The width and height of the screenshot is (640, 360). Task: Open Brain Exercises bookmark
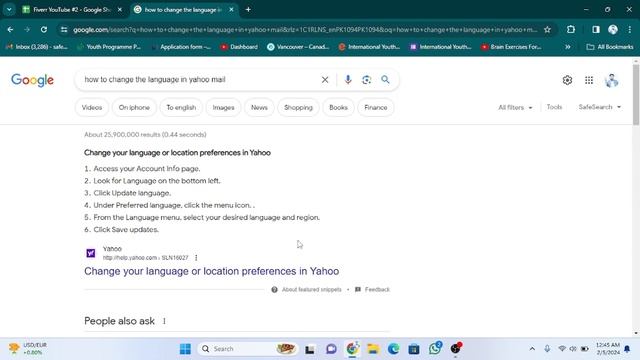click(511, 47)
